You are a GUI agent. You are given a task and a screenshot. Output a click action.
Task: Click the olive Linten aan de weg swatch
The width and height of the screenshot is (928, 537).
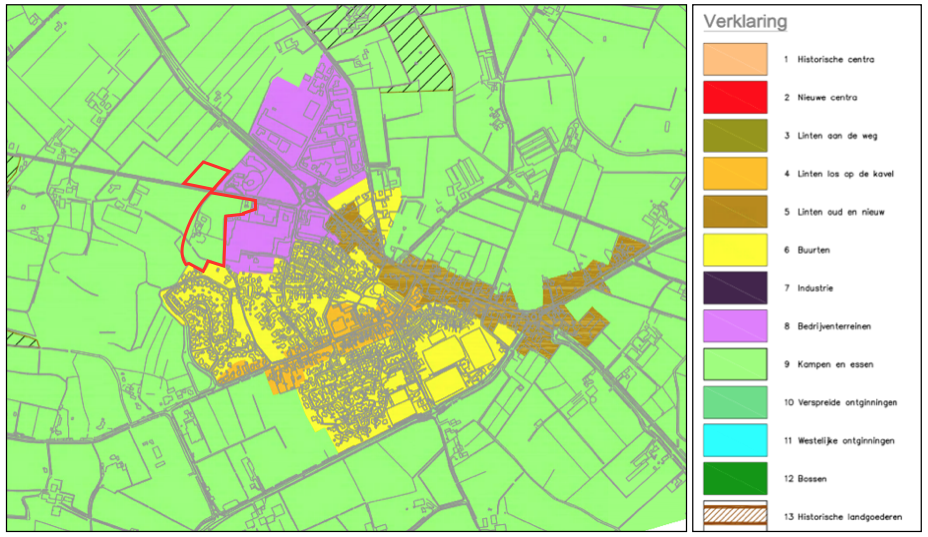pyautogui.click(x=735, y=136)
